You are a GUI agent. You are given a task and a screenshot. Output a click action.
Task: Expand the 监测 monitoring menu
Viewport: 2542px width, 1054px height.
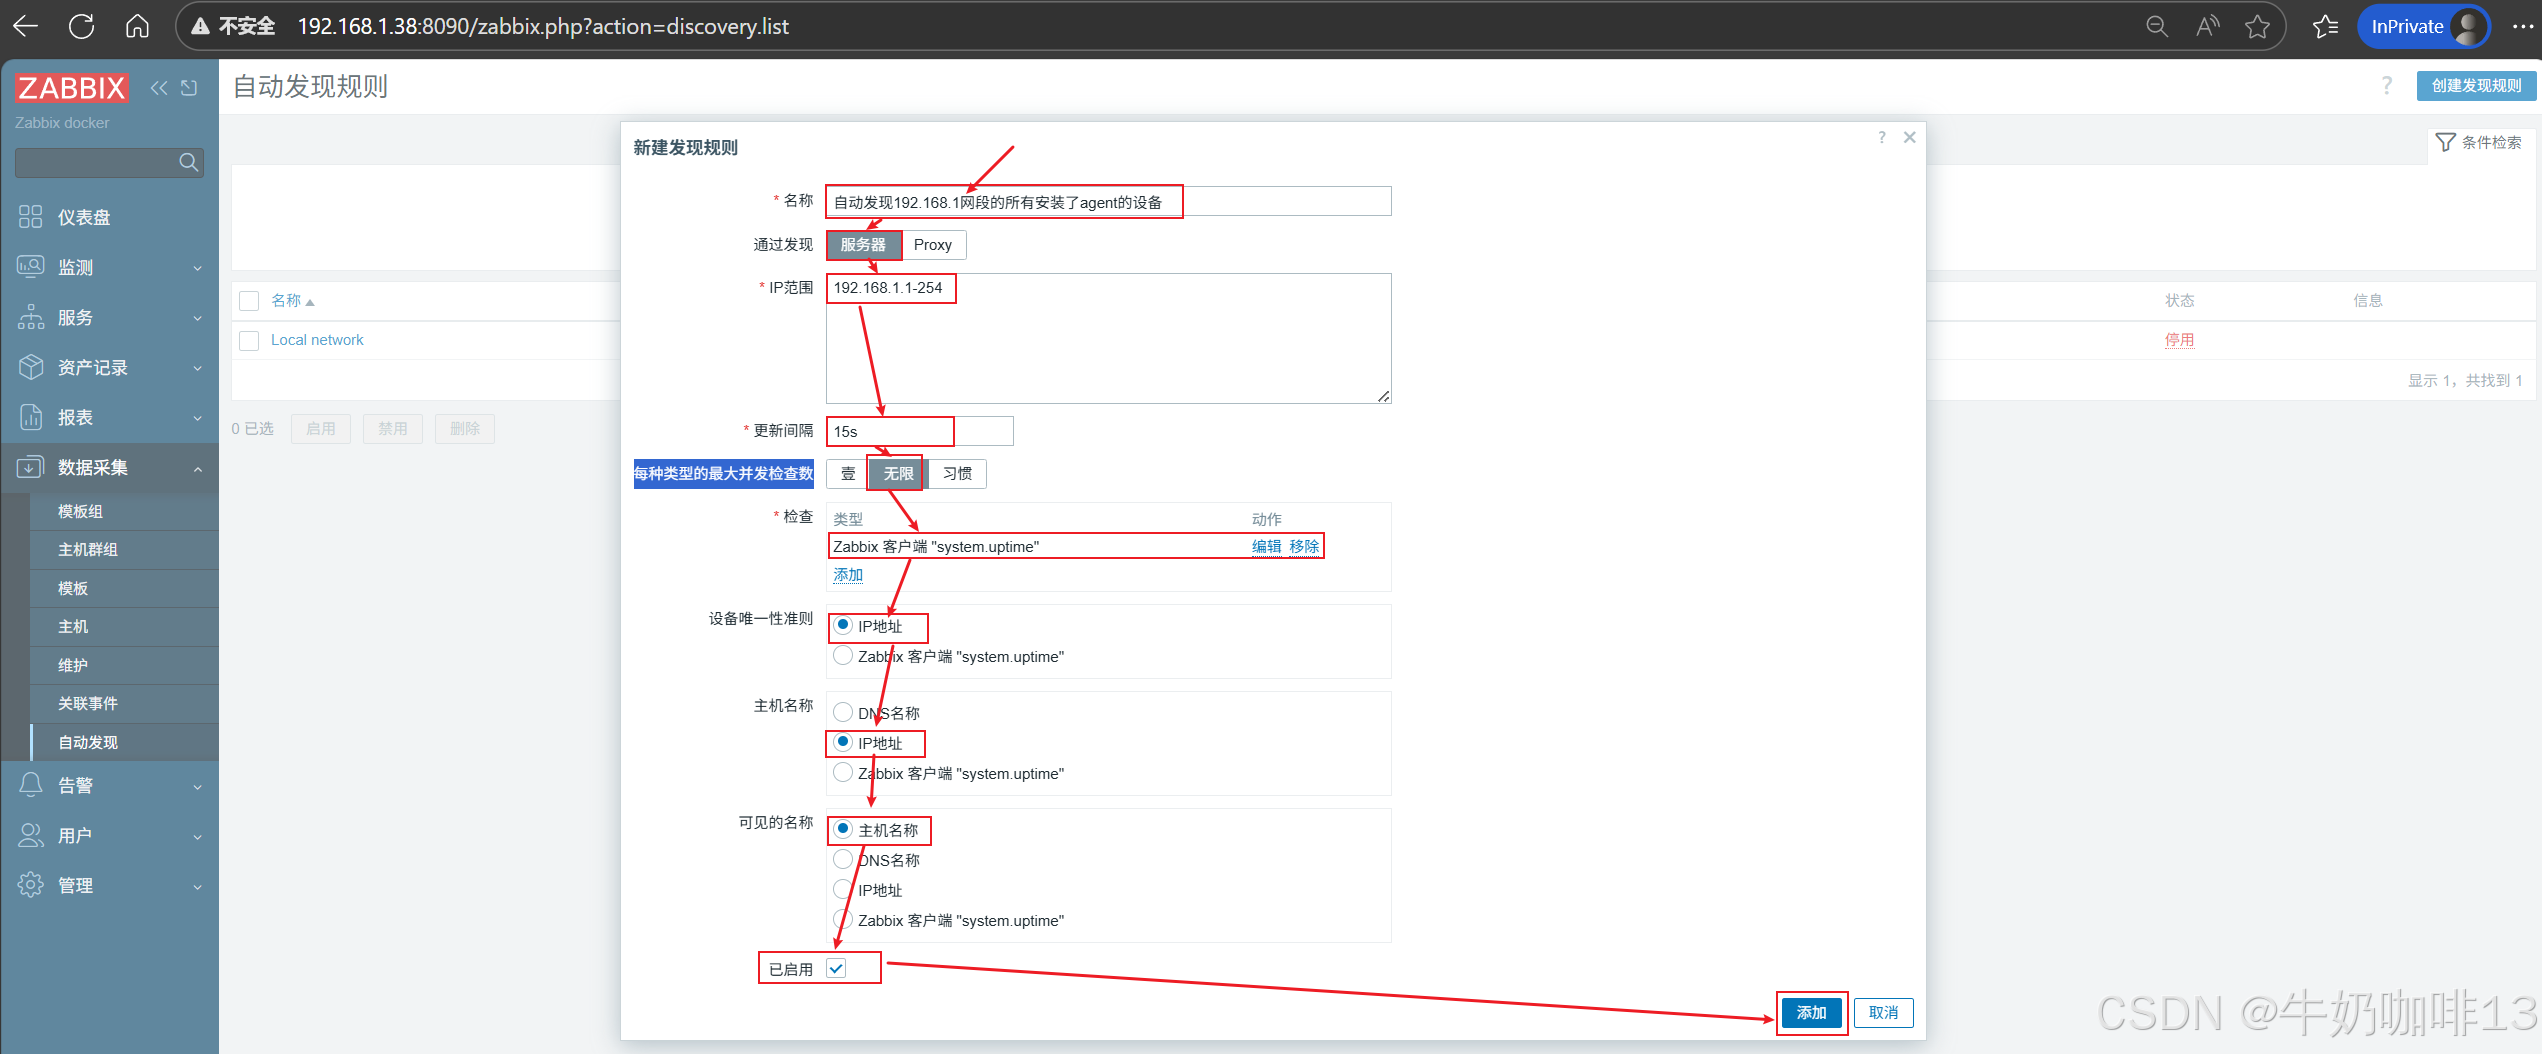click(x=110, y=267)
